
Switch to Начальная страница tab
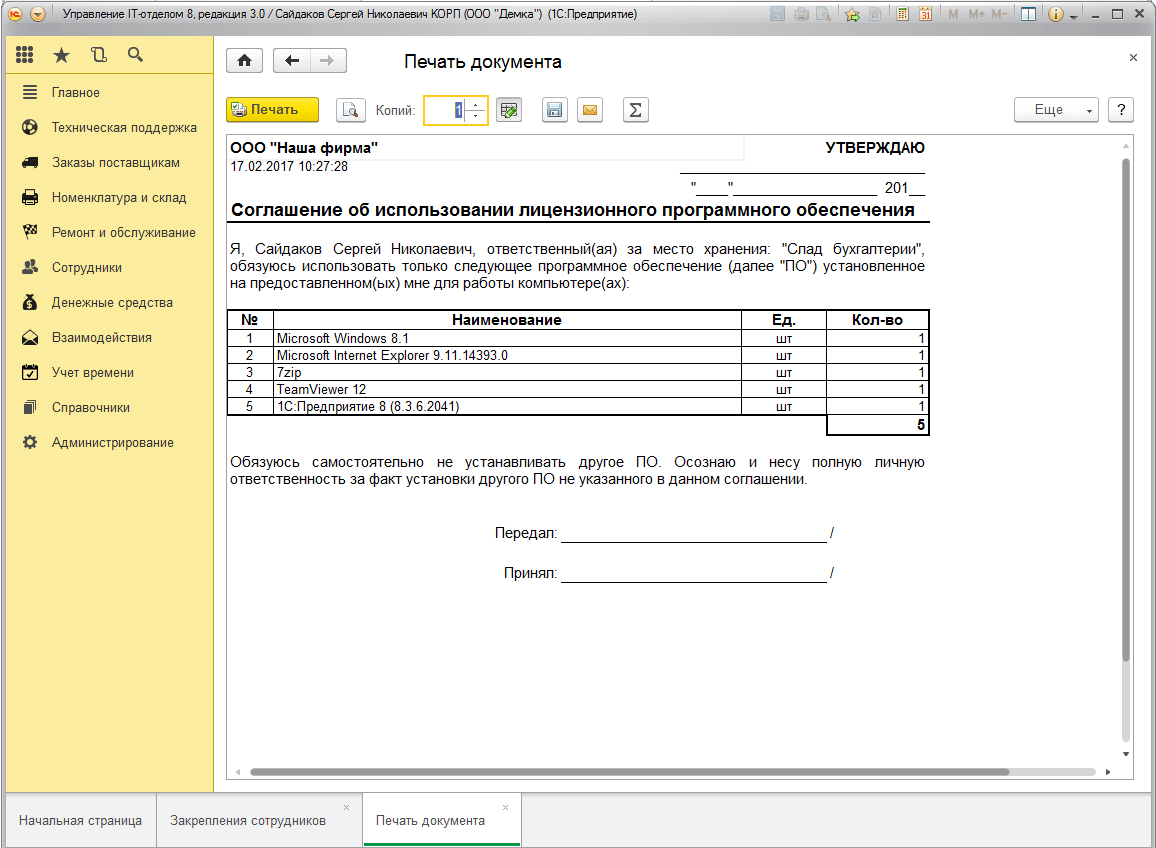click(80, 821)
